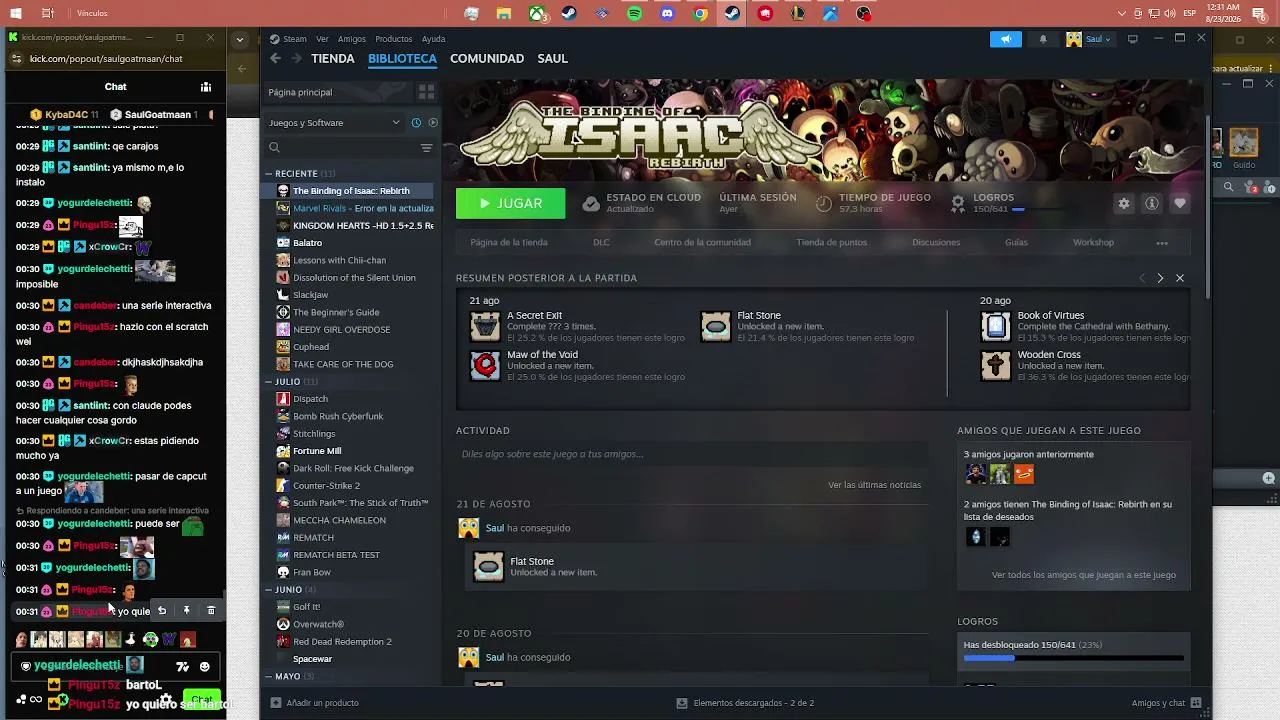Viewport: 1280px width, 720px height.
Task: Open Windows Start menu
Action: point(17,14)
